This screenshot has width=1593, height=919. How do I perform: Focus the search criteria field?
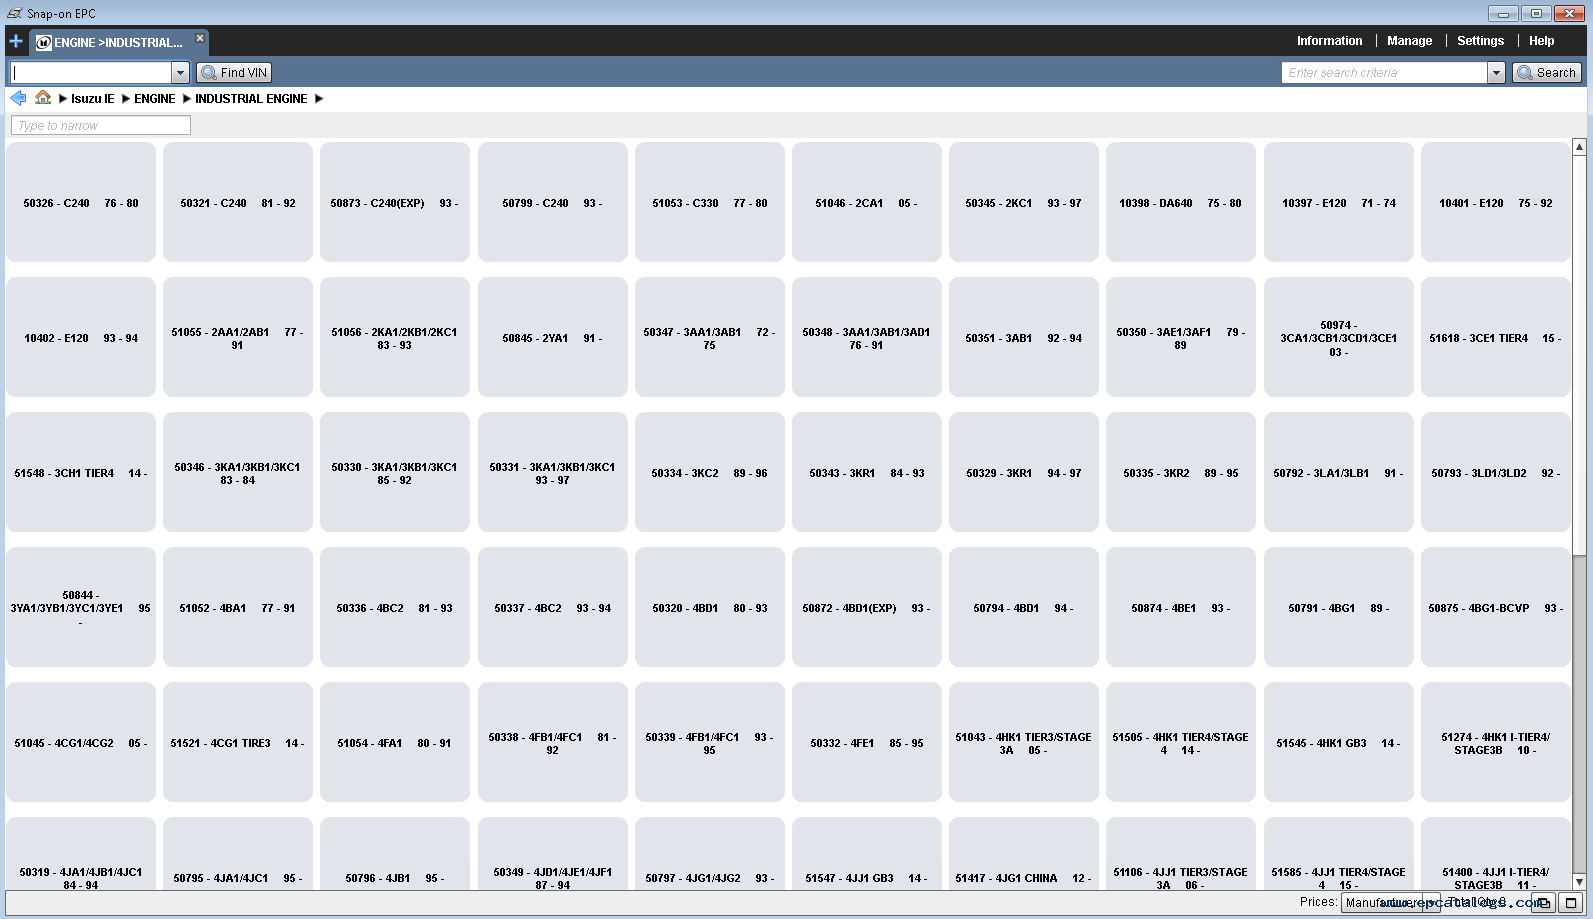1384,72
